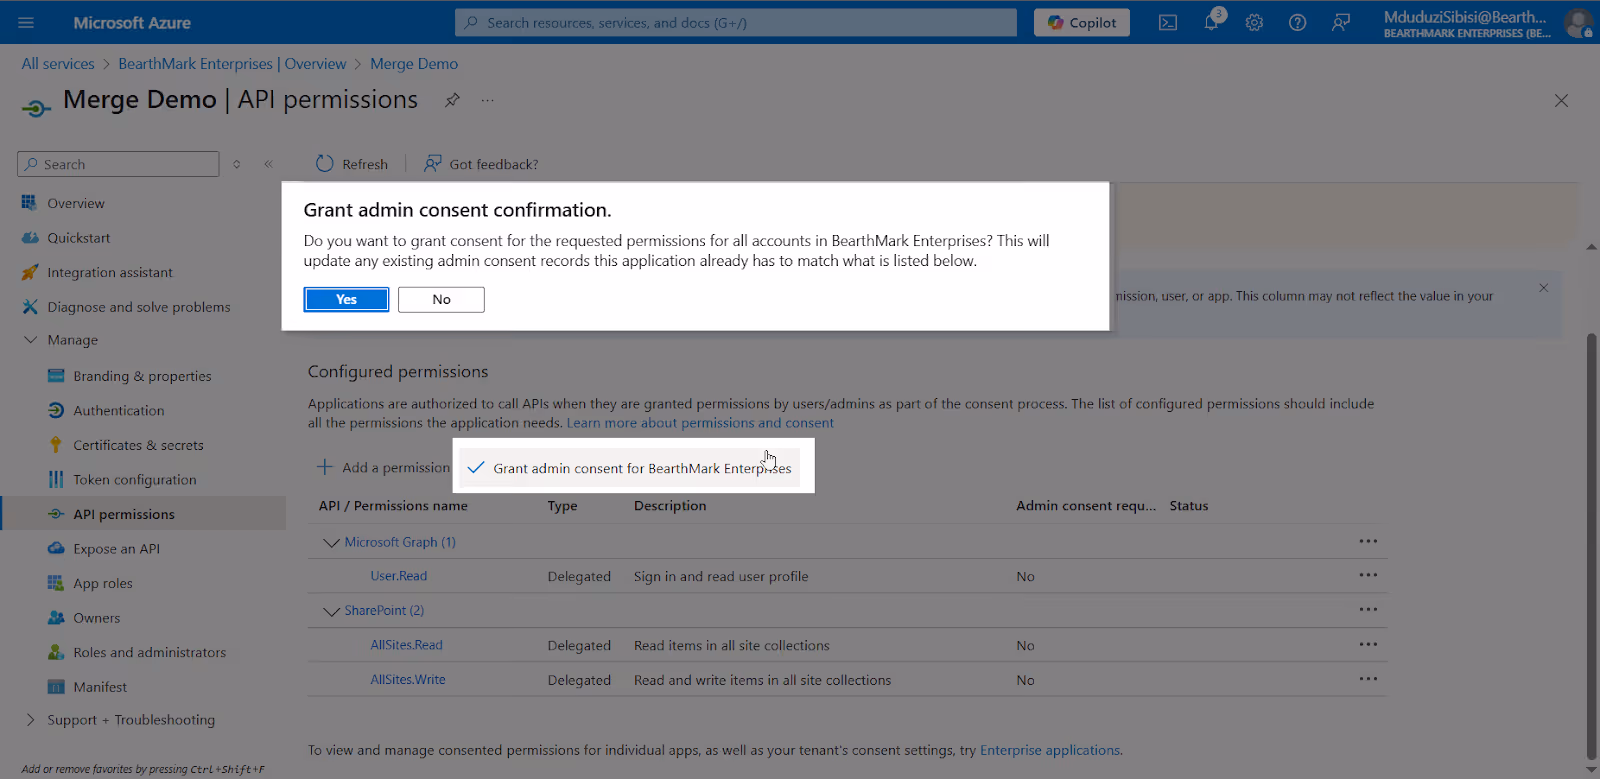Open the Enterprise applications link
1600x779 pixels.
[x=1050, y=750]
